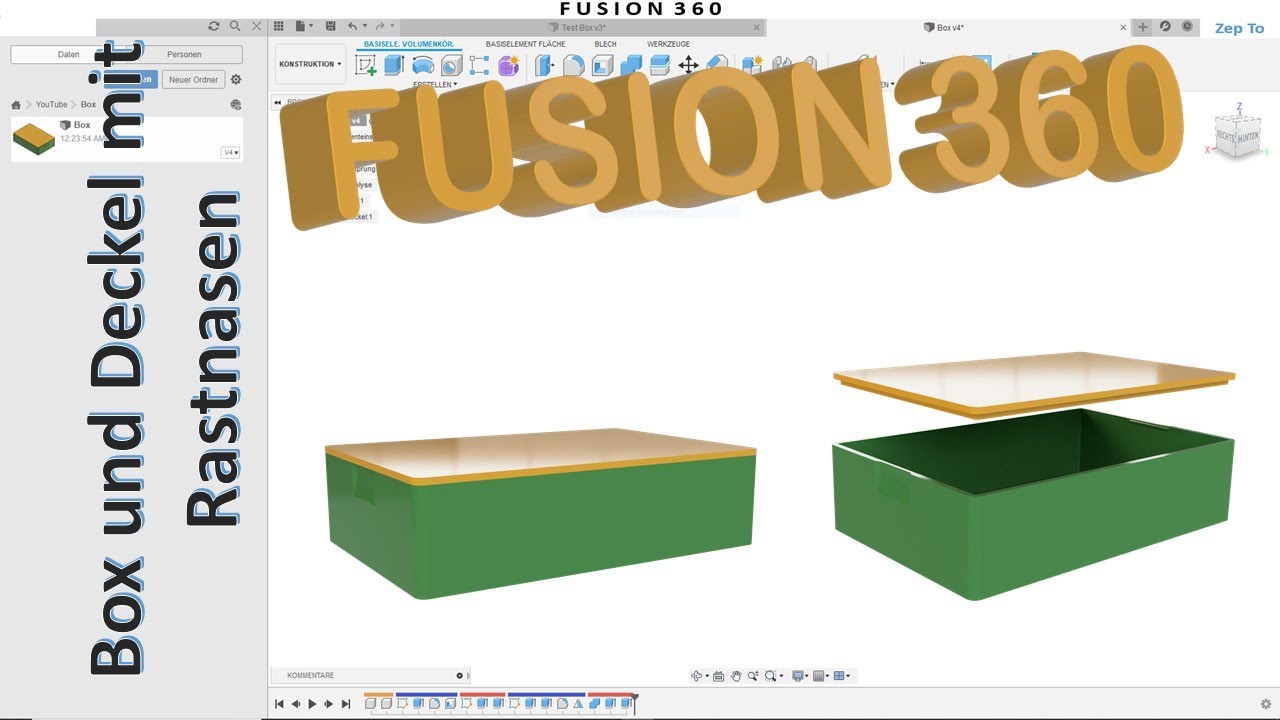Open the Box design thumbnail
This screenshot has height=720, width=1280.
[x=34, y=141]
